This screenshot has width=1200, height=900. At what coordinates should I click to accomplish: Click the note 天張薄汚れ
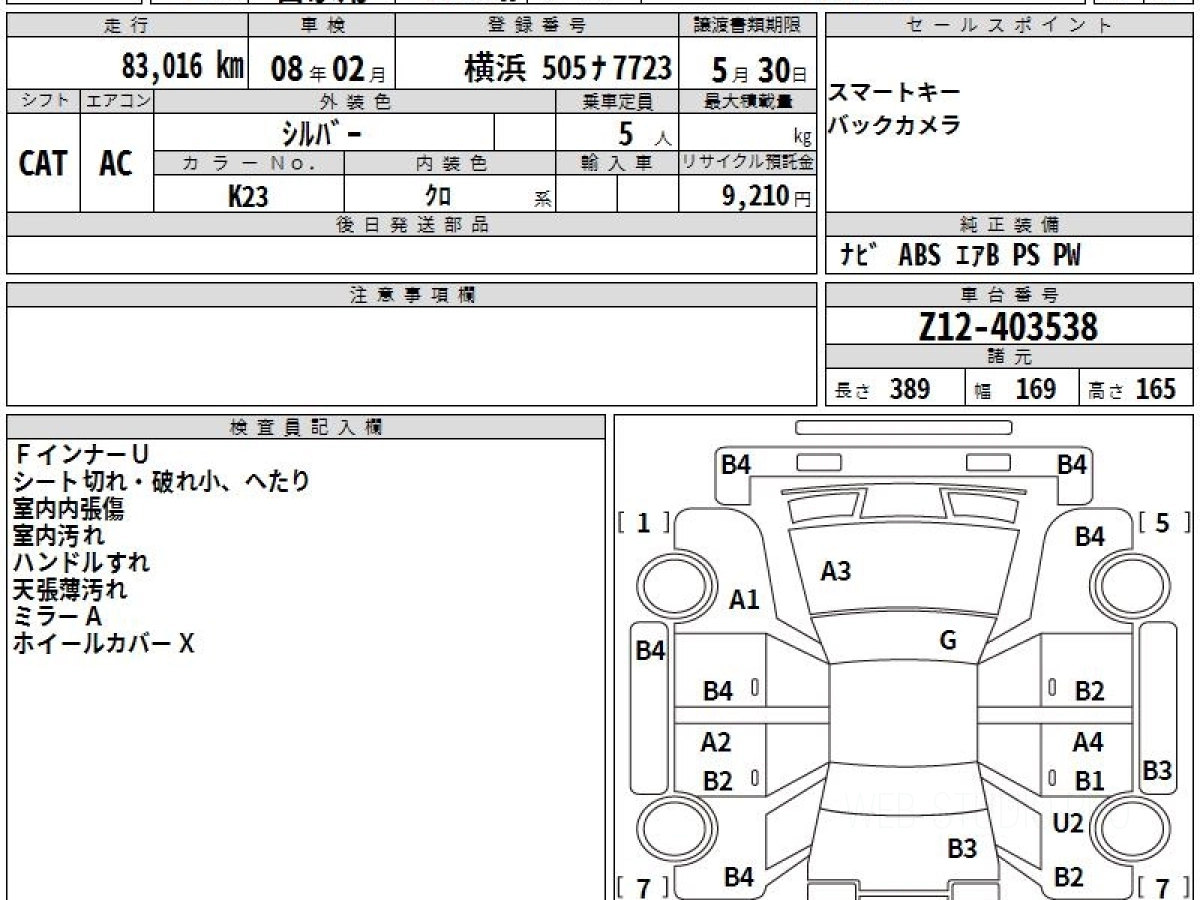coord(69,590)
